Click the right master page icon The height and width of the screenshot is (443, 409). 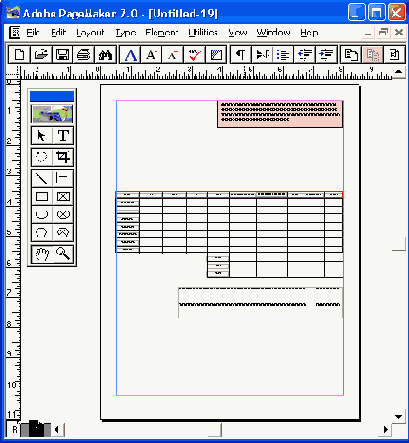tap(15, 430)
